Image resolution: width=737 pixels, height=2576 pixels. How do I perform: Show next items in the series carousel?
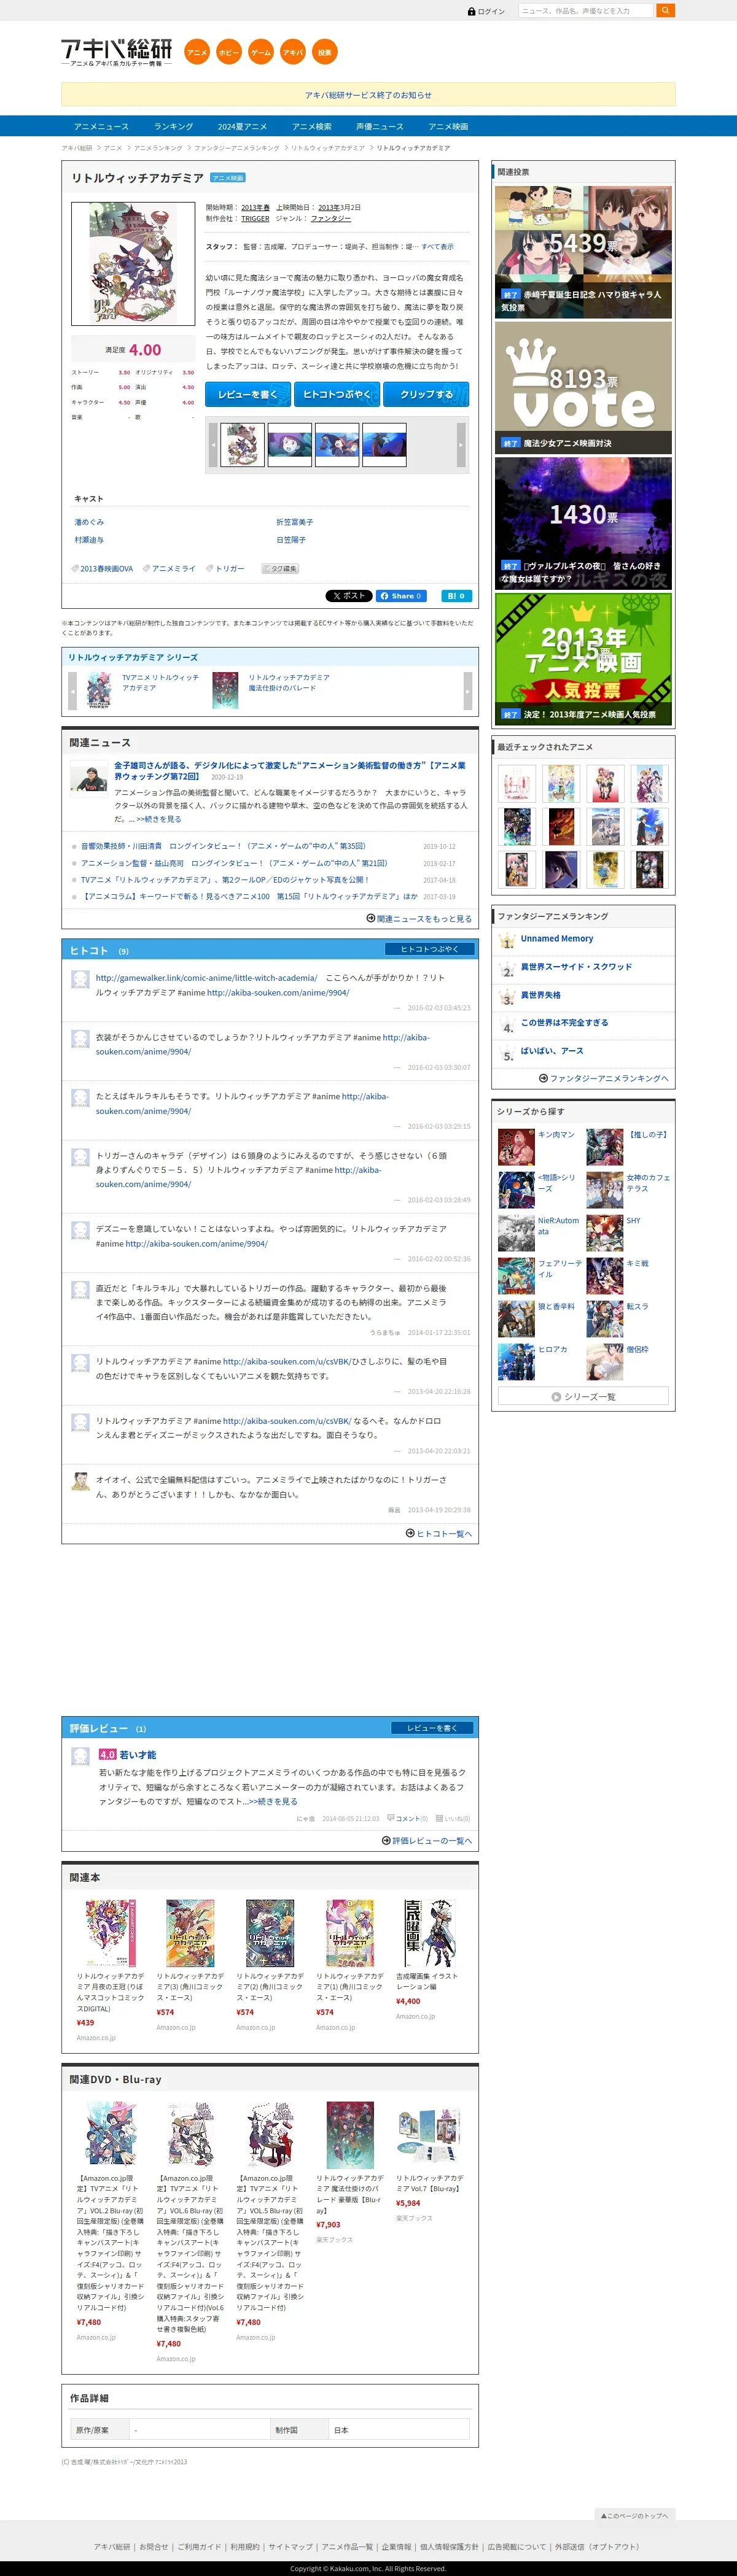(x=468, y=691)
